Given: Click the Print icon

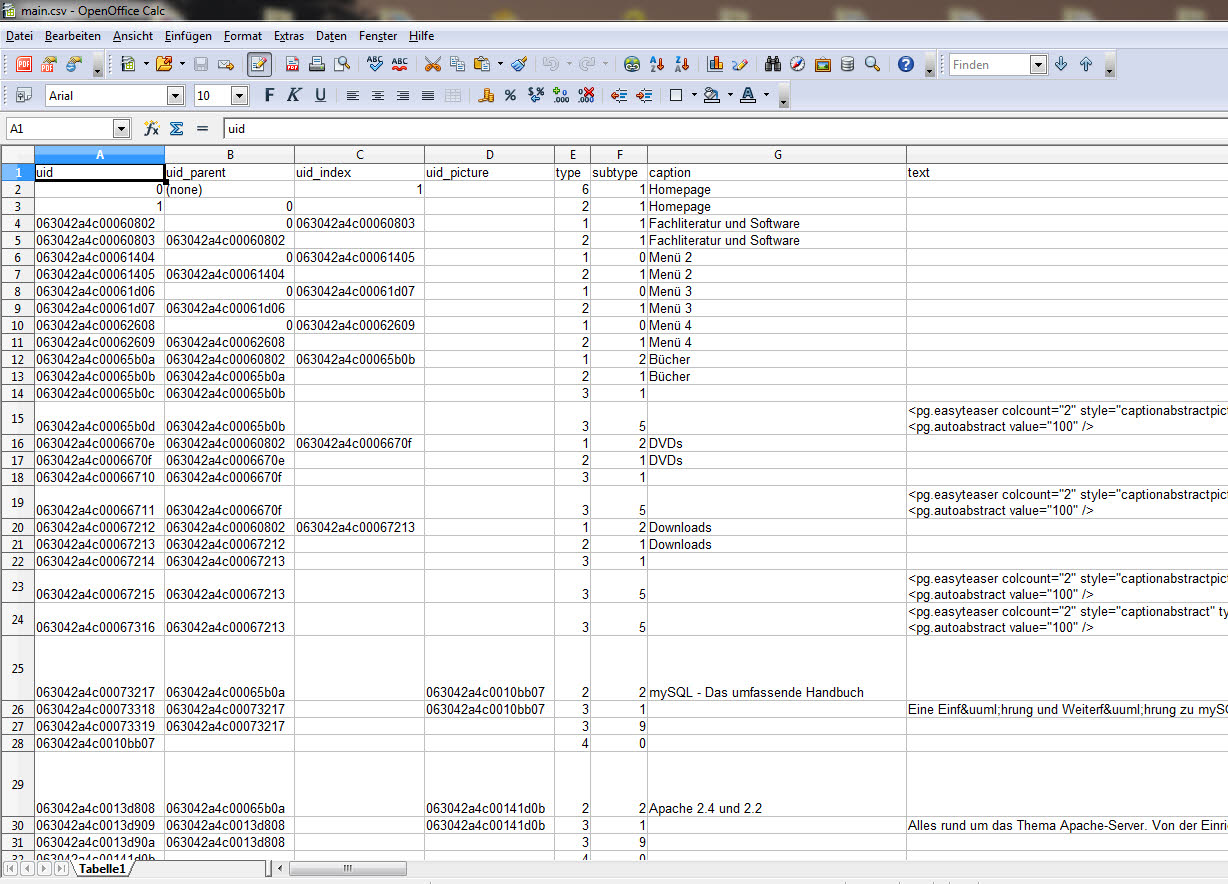Looking at the screenshot, I should 317,64.
